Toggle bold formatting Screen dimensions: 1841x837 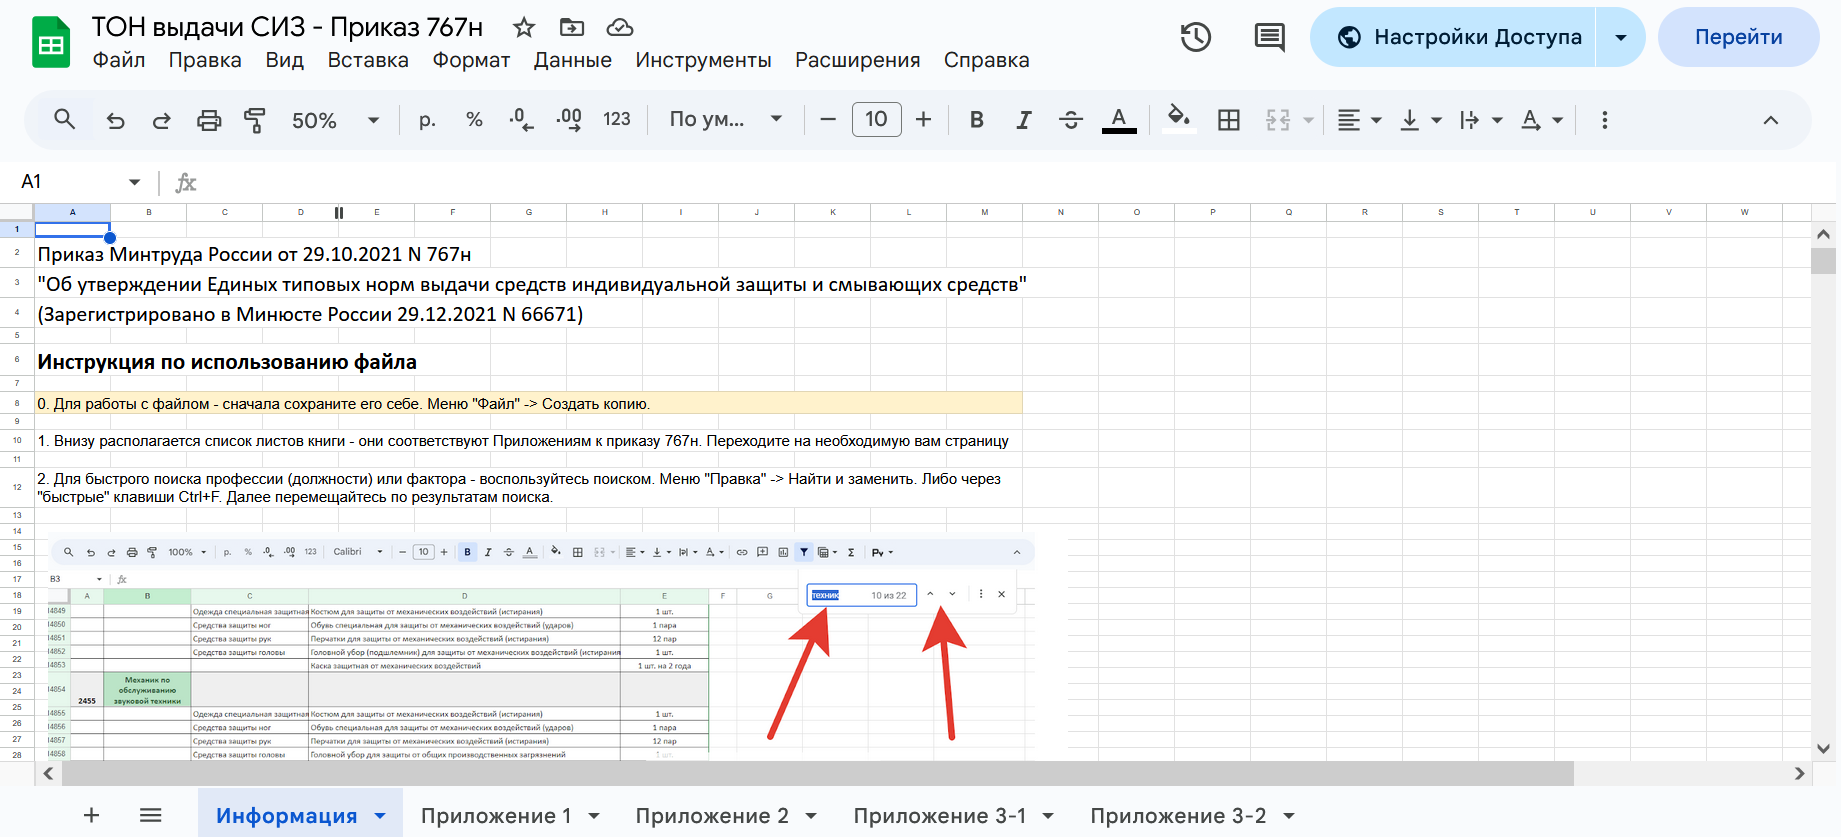(x=977, y=121)
